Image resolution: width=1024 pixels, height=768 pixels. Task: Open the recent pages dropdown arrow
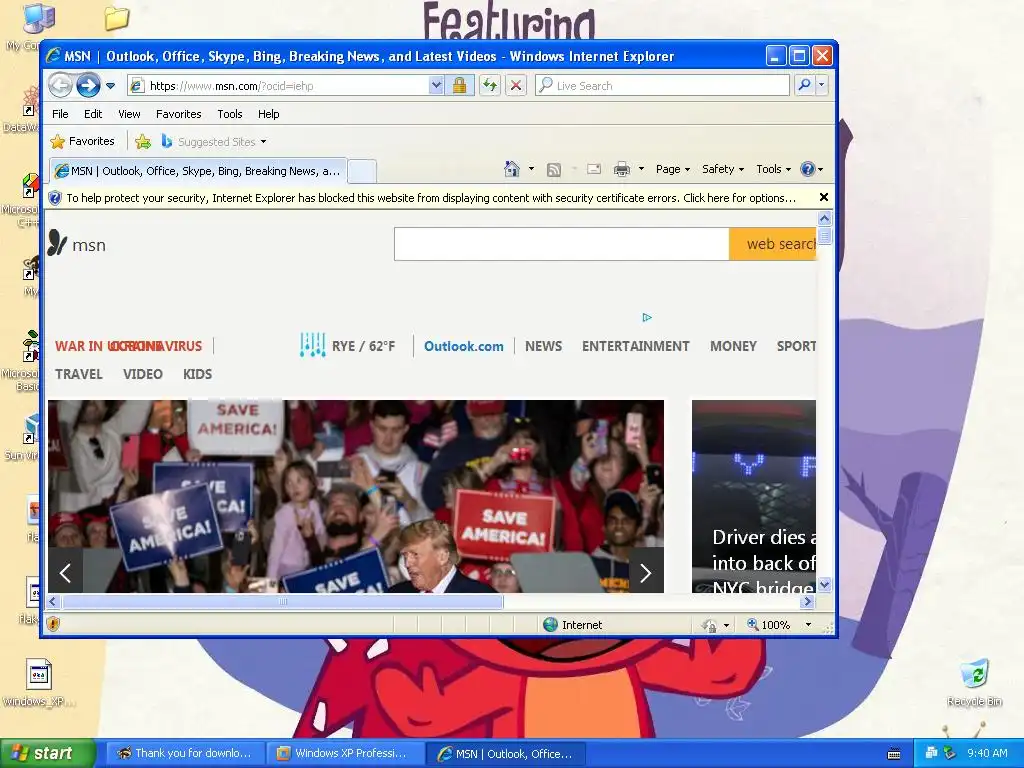point(110,86)
